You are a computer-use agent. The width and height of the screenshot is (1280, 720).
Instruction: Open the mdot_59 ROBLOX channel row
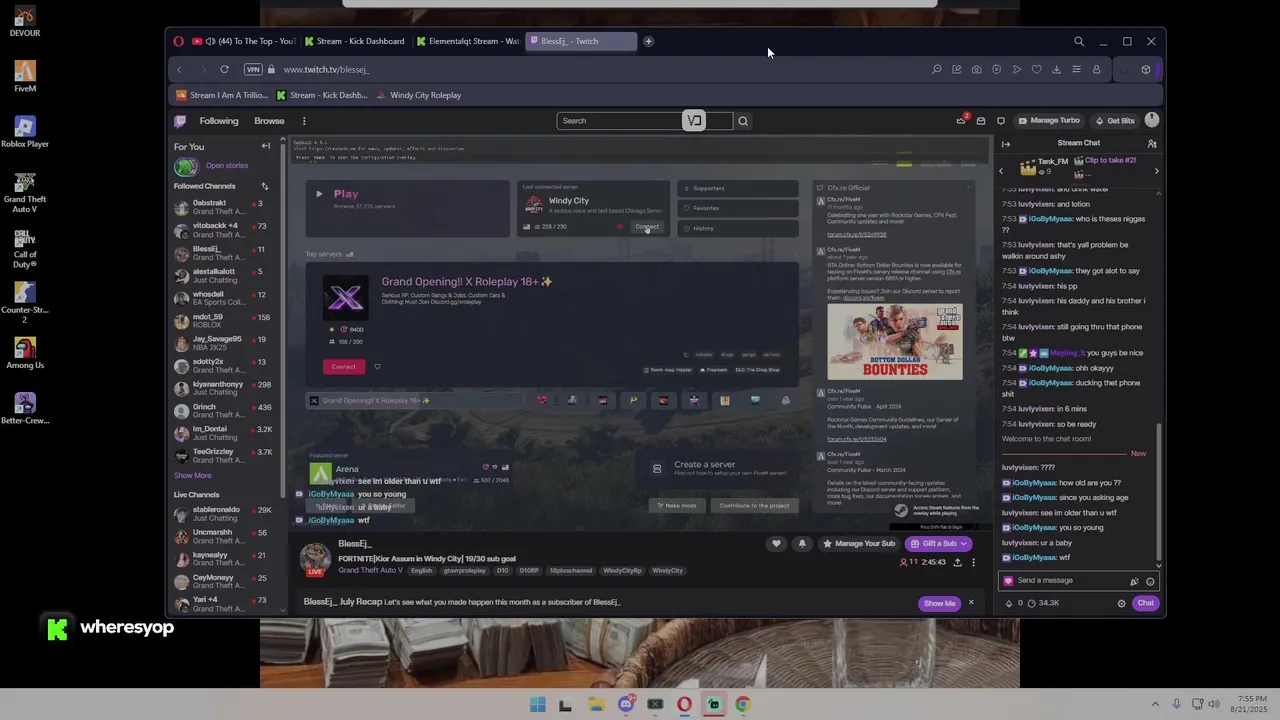(x=226, y=321)
